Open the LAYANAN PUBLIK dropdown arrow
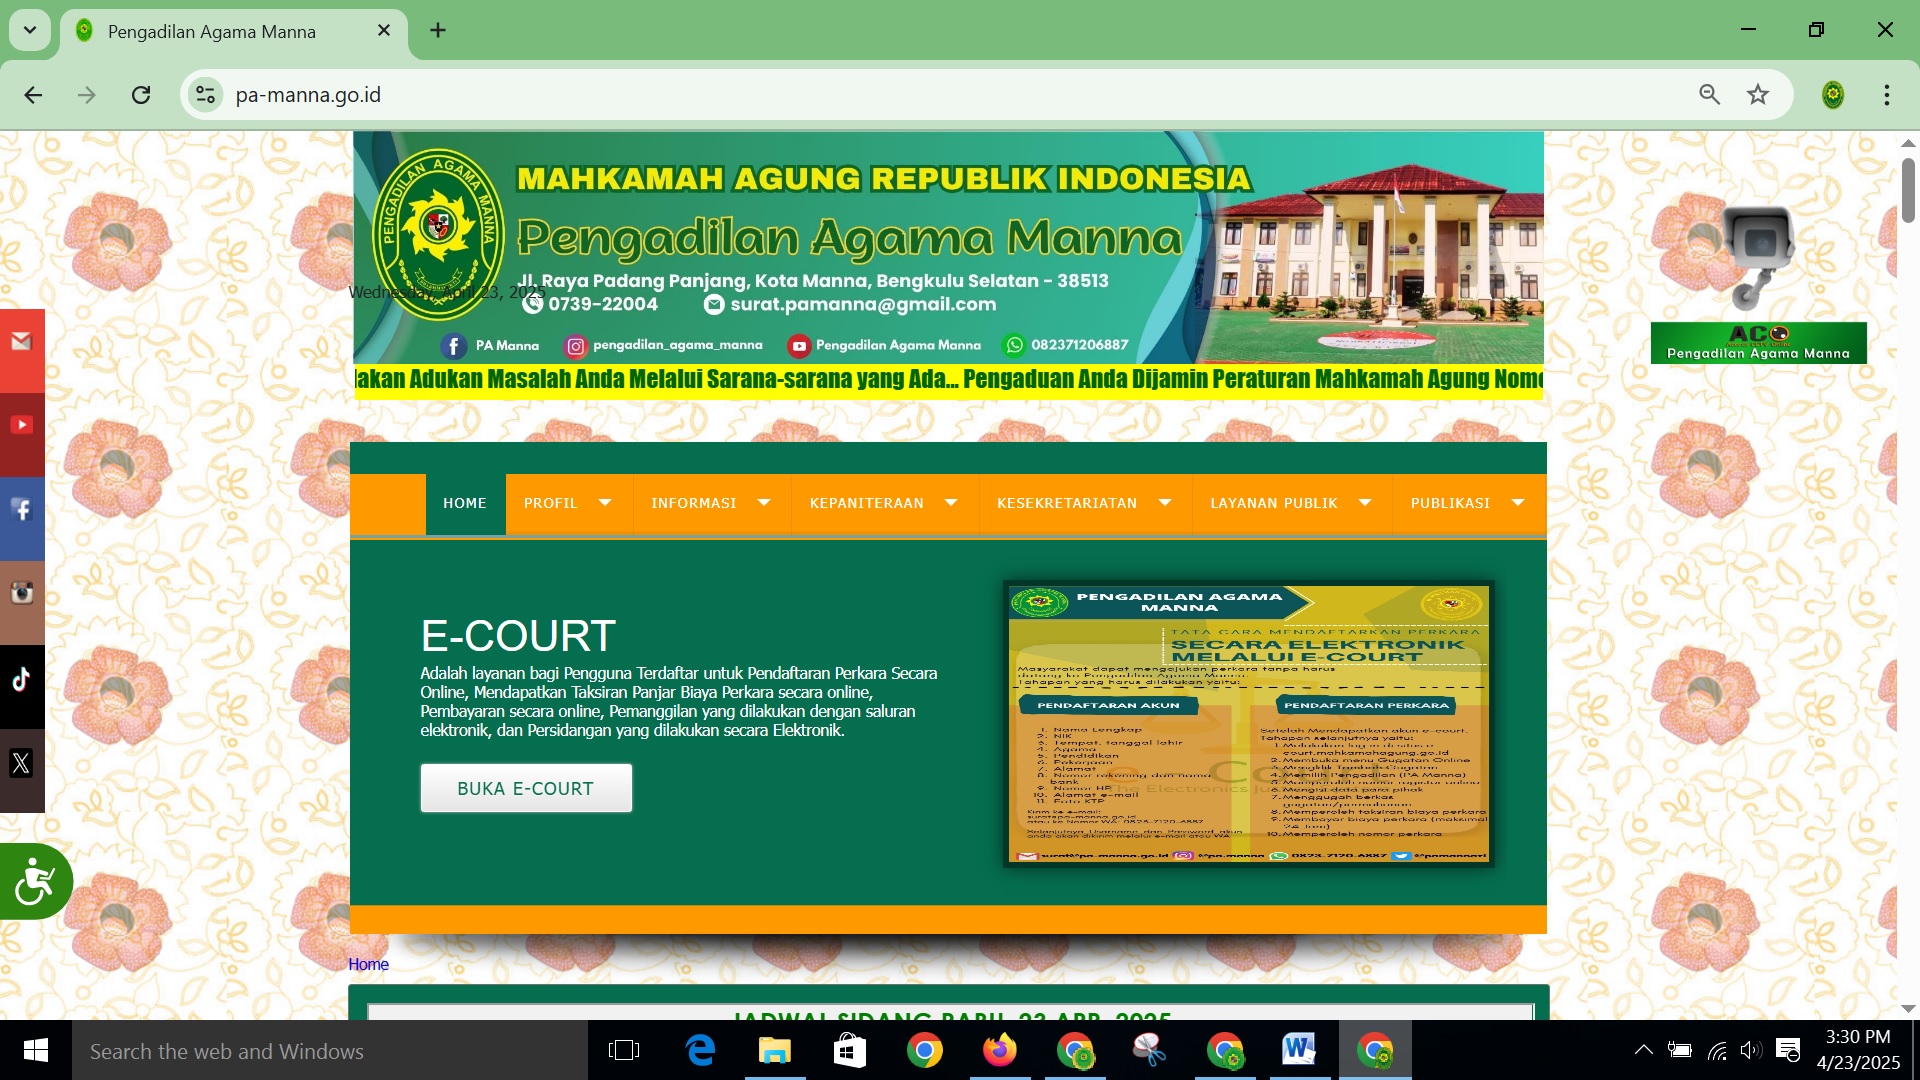 1365,503
